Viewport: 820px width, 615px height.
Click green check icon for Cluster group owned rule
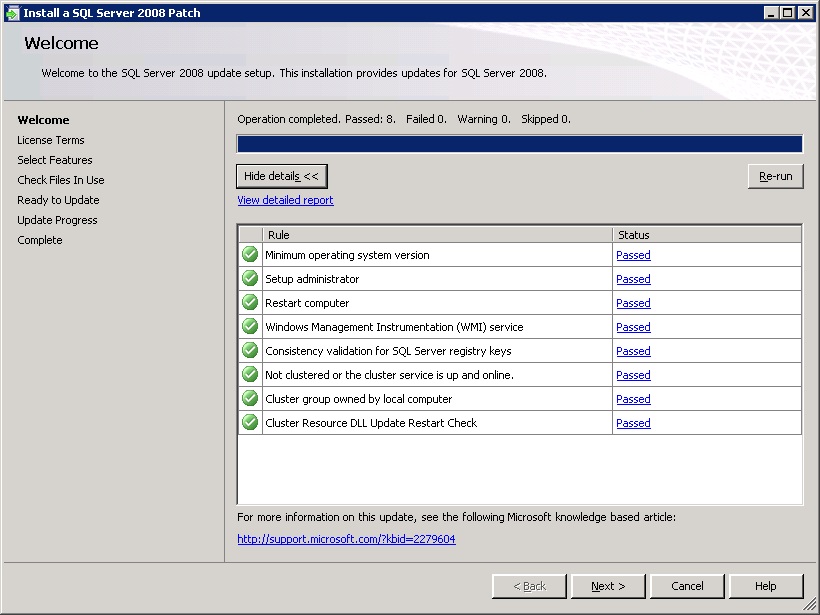pos(250,398)
